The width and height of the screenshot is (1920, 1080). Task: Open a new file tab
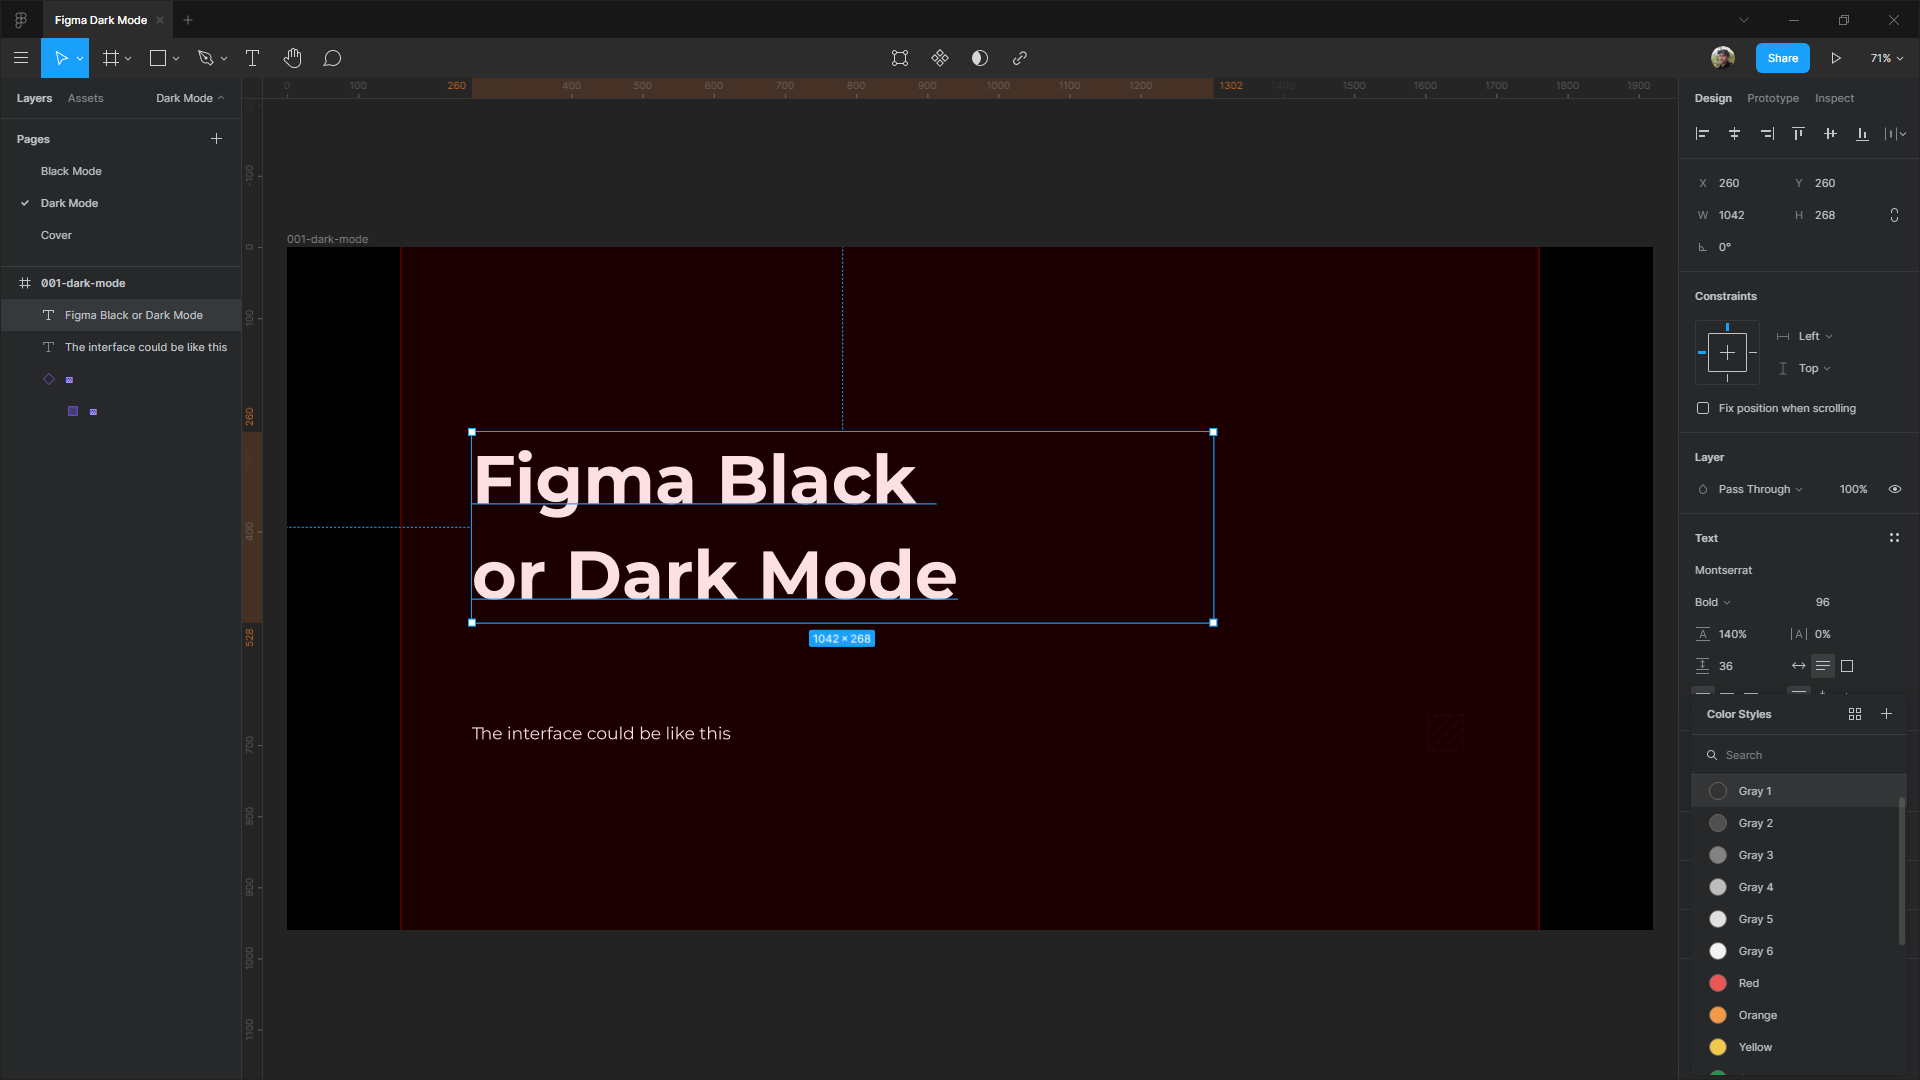[x=188, y=20]
